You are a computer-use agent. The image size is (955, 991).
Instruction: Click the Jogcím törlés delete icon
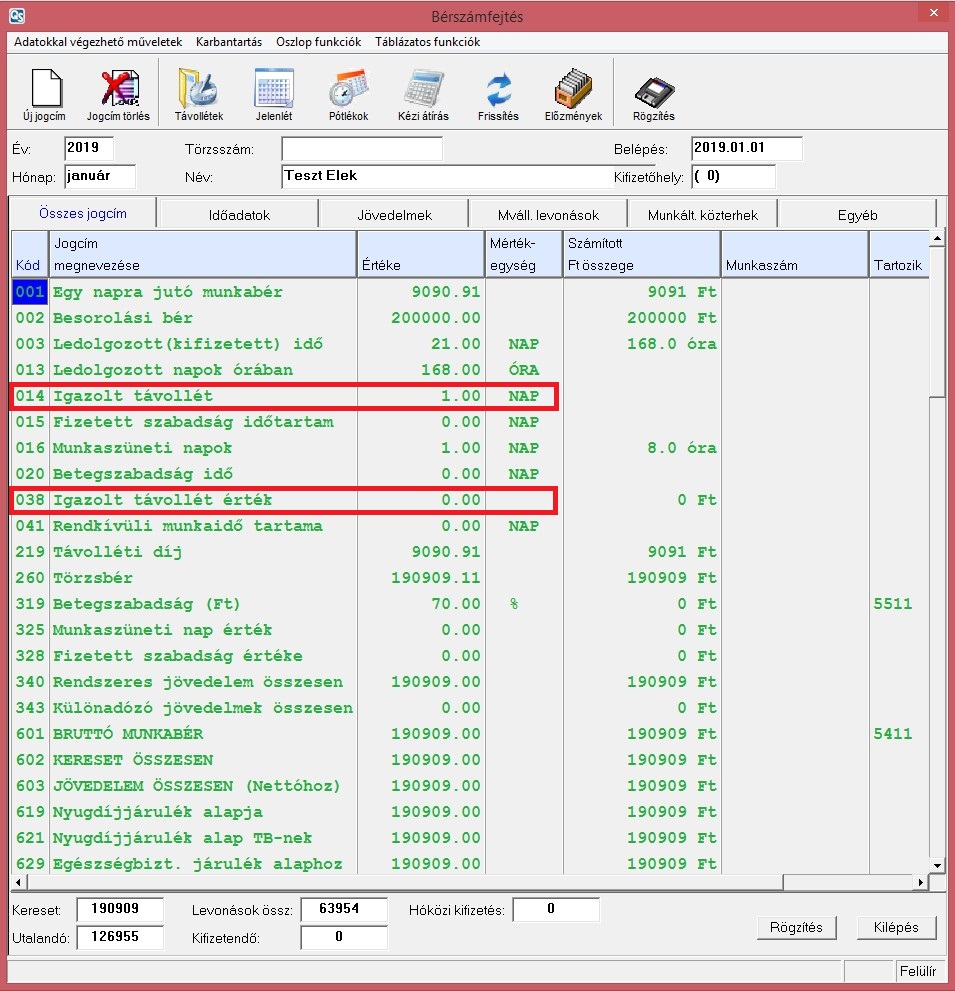click(118, 89)
